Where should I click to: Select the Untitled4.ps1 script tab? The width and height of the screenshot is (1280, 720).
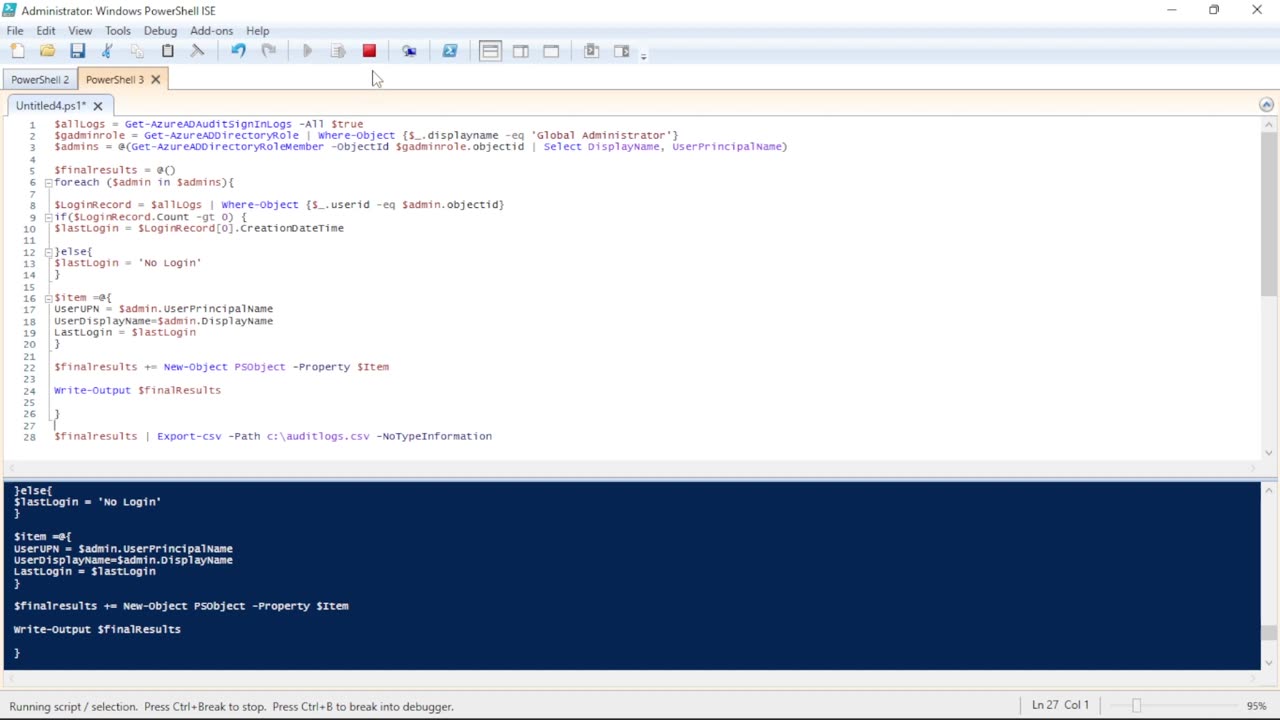(x=51, y=105)
